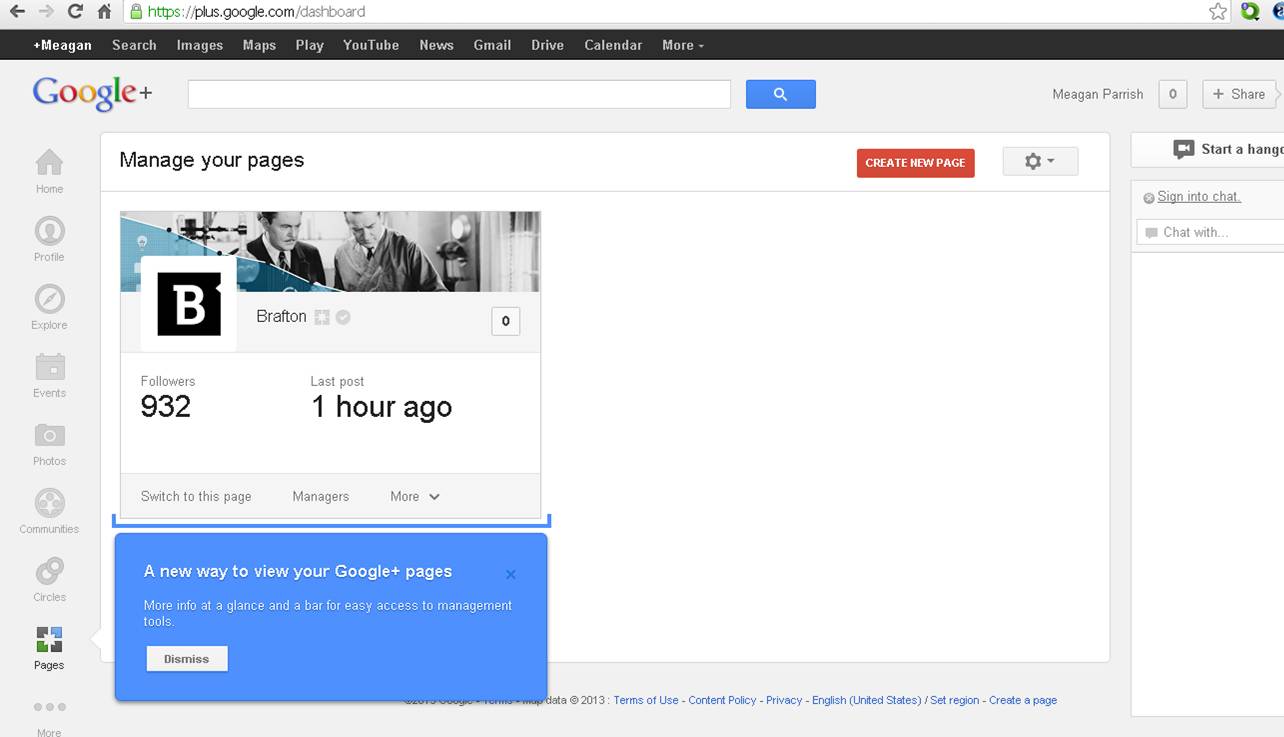Open the Content Policy footer link
1284x737 pixels.
pos(722,700)
